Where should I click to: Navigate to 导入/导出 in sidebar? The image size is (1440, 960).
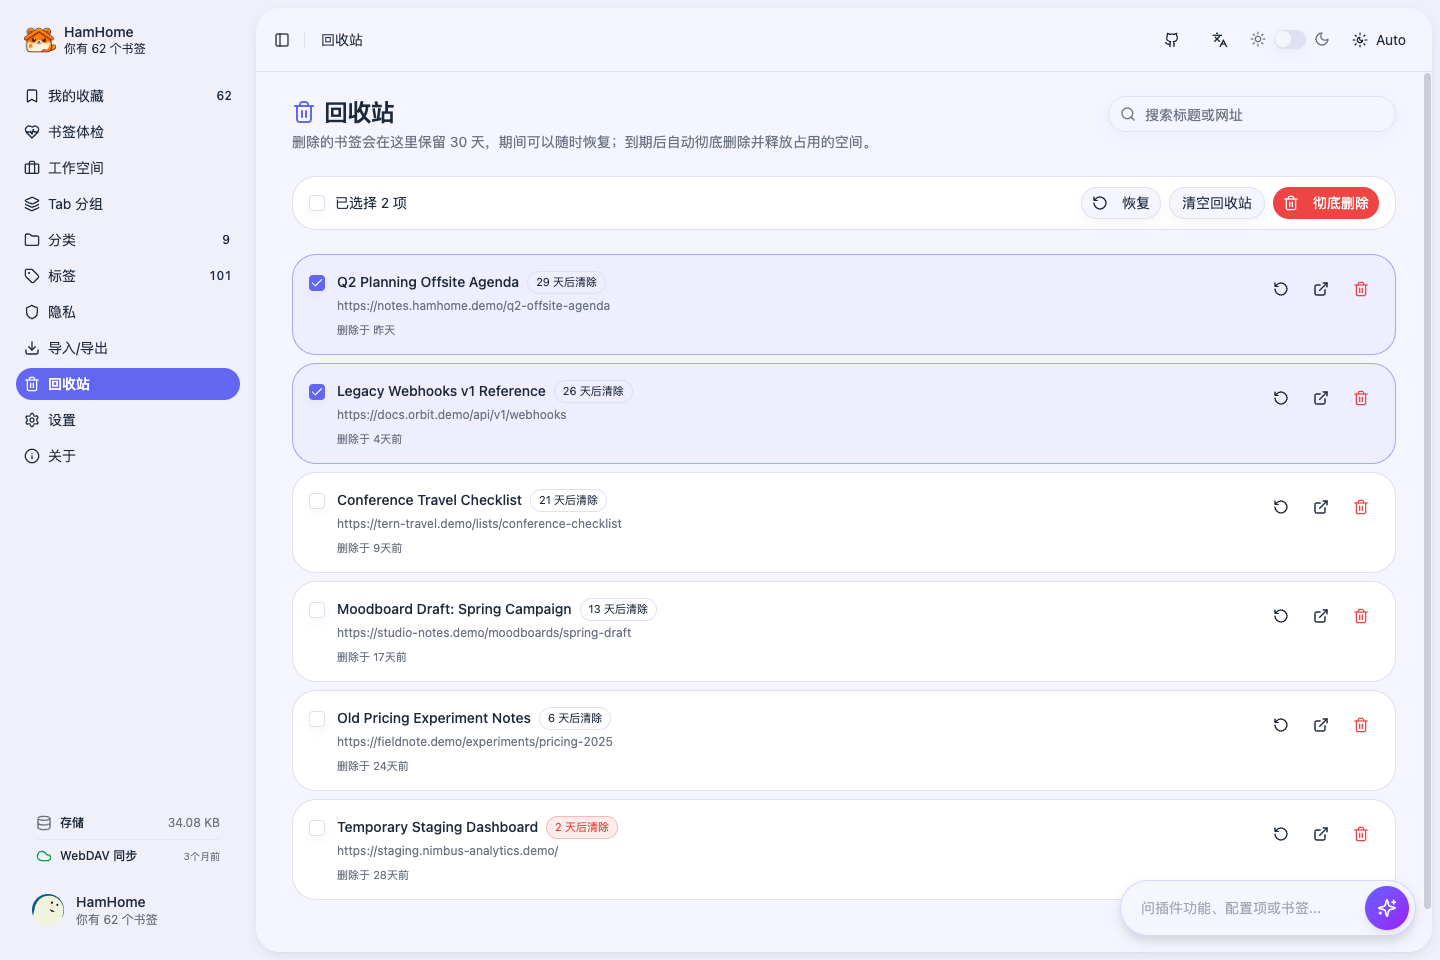pyautogui.click(x=128, y=348)
